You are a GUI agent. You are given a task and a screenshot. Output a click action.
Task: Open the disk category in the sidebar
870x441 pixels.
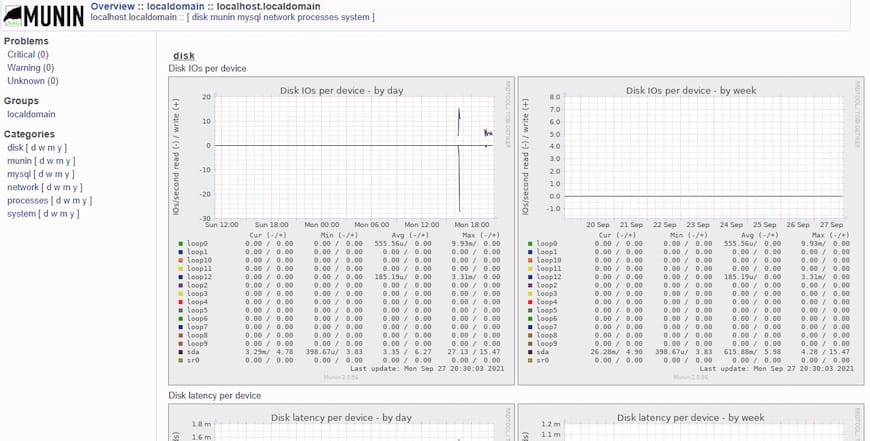click(x=15, y=148)
